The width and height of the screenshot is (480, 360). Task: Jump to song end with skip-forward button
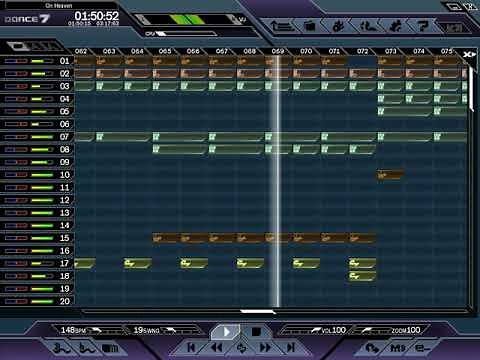pos(291,348)
